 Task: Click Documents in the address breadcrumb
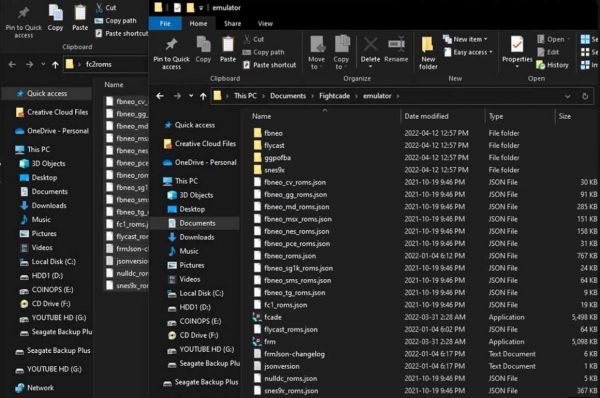pos(288,96)
